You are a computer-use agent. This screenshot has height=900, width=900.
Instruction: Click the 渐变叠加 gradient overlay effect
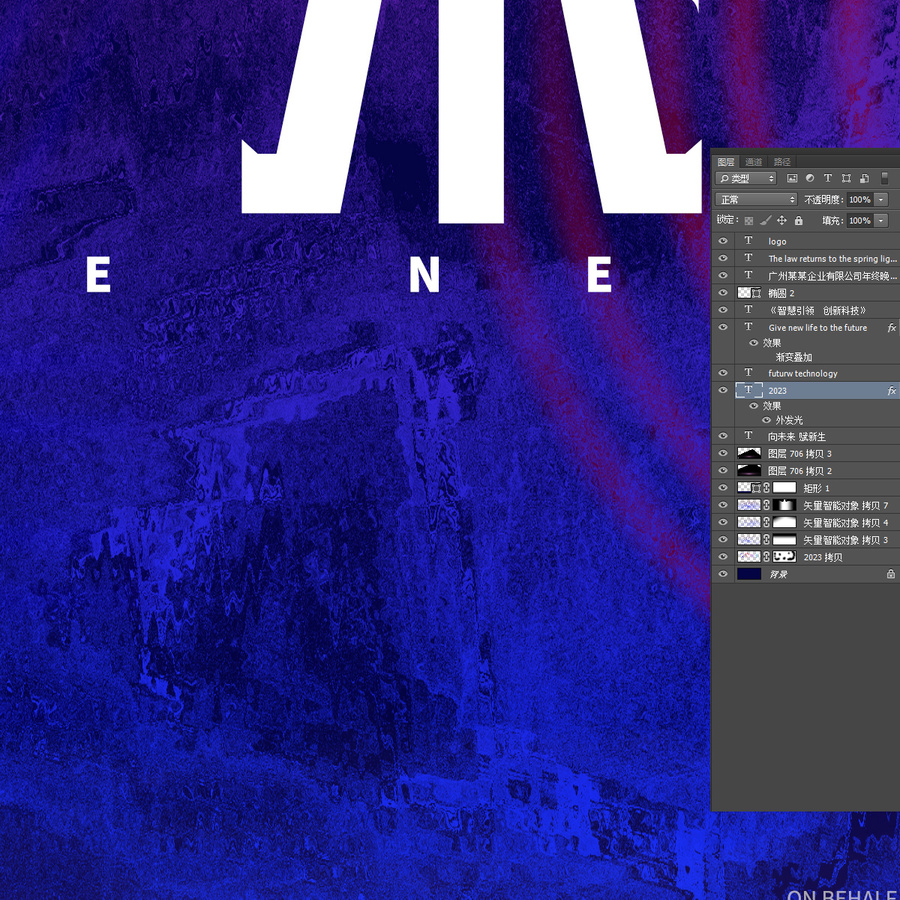click(794, 357)
